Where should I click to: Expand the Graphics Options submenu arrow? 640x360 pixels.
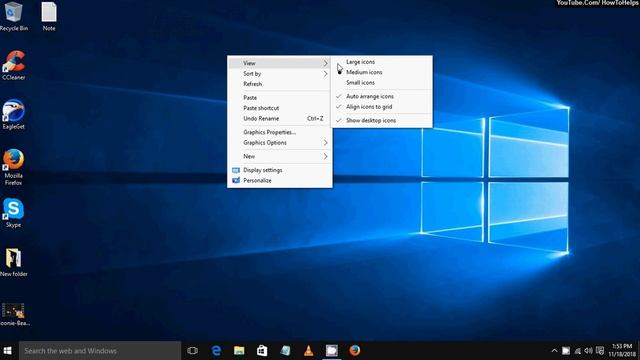click(326, 143)
